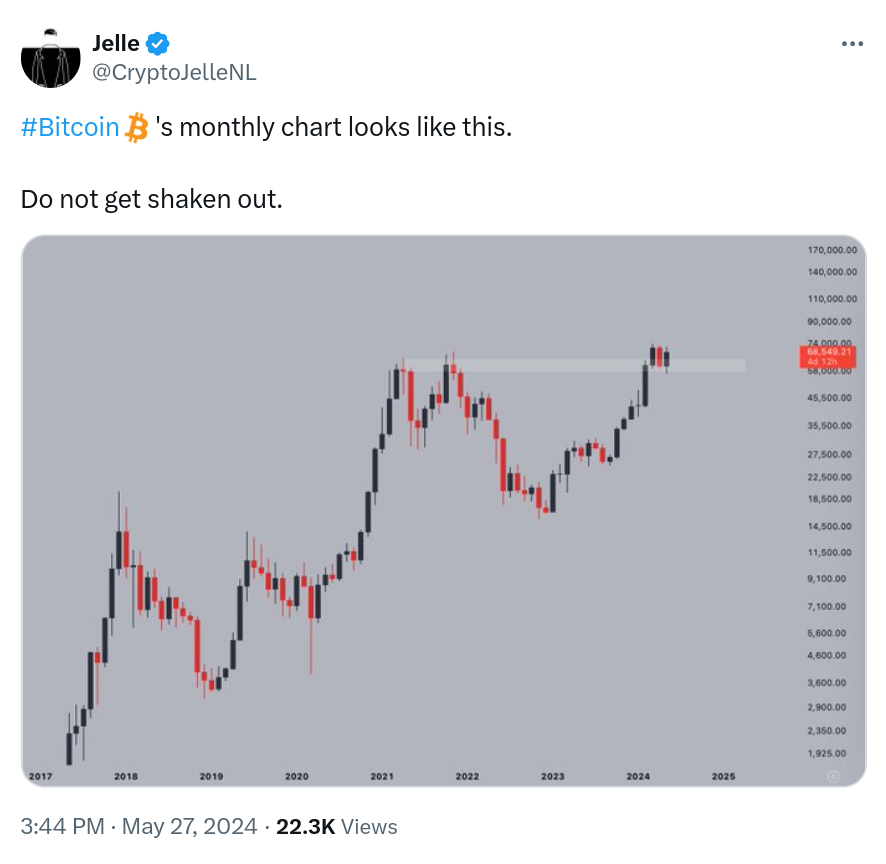Click the Jelle display name

pyautogui.click(x=116, y=44)
